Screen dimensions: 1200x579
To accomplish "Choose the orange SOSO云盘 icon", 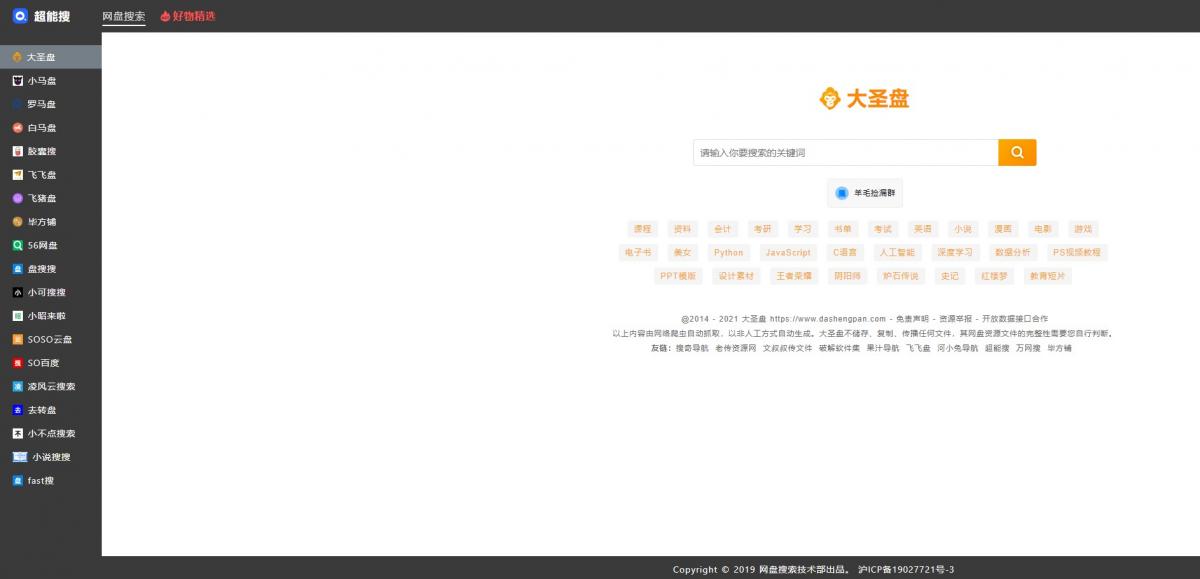I will pos(17,339).
